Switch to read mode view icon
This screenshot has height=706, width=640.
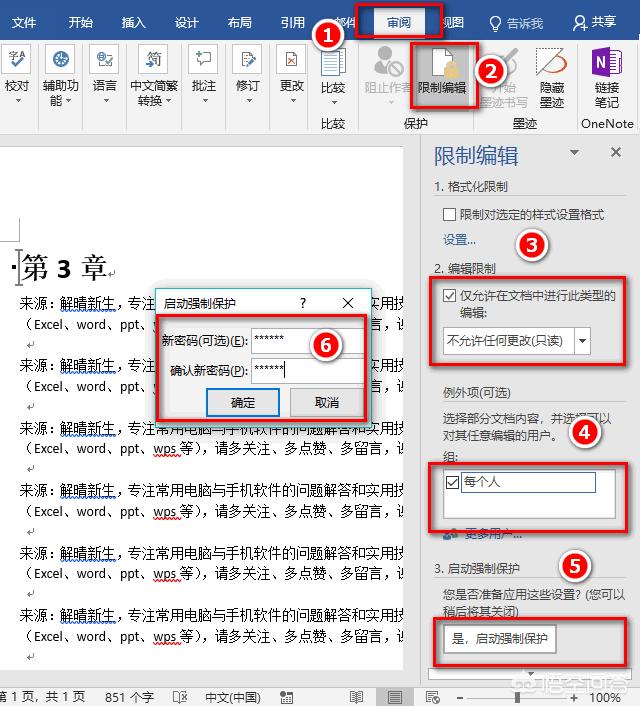click(356, 697)
